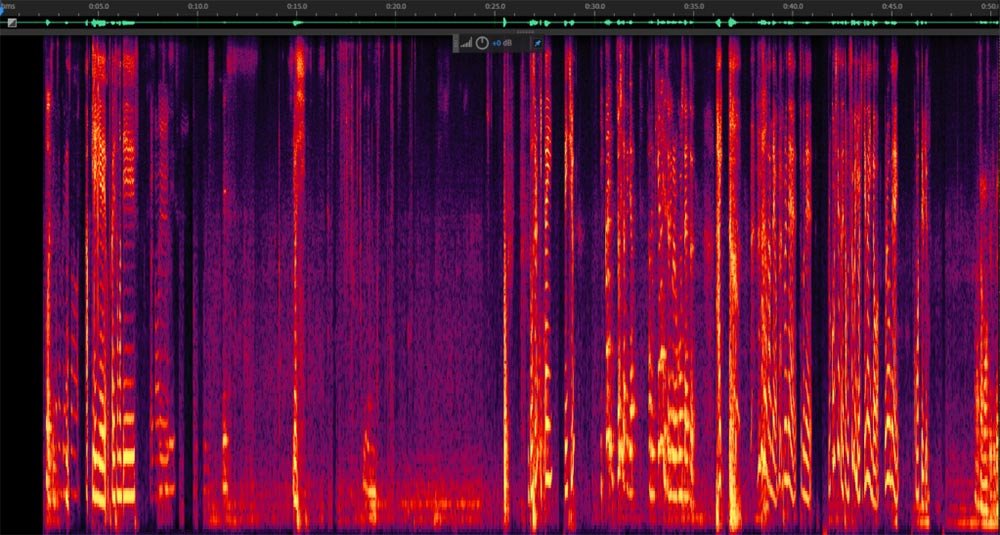Click the HUD gain adjustment knob

tap(482, 43)
